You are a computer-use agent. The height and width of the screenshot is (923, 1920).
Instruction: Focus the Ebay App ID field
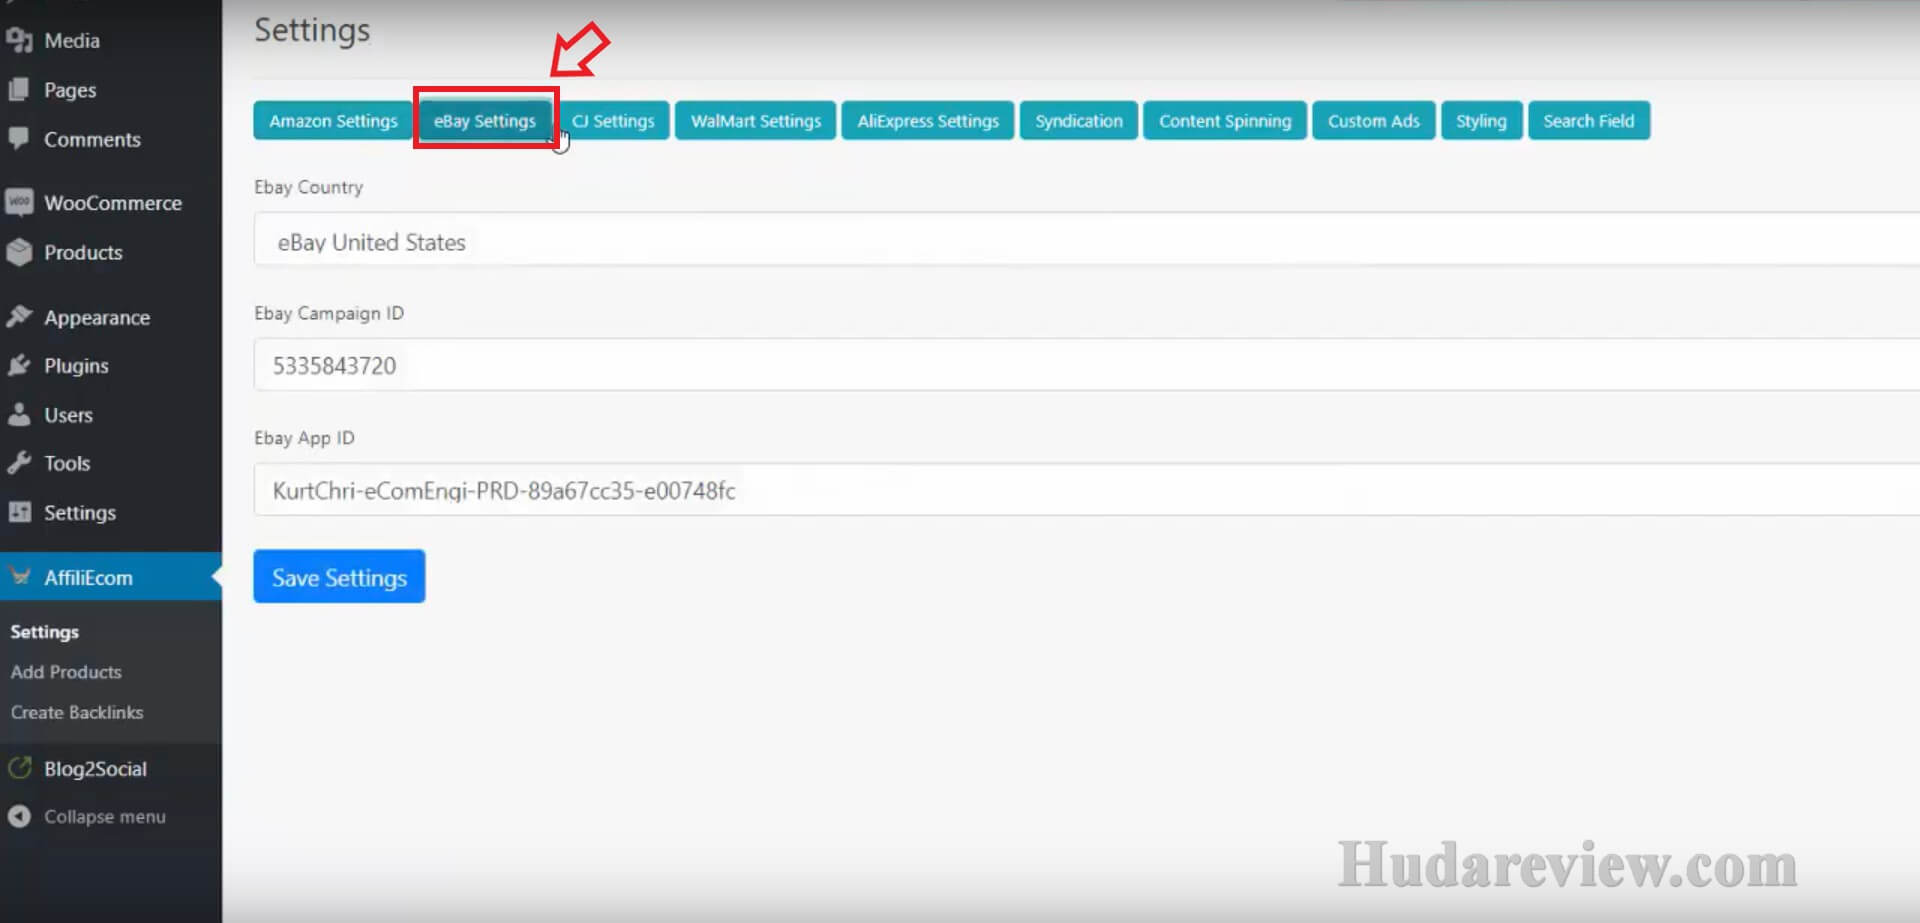[1085, 490]
